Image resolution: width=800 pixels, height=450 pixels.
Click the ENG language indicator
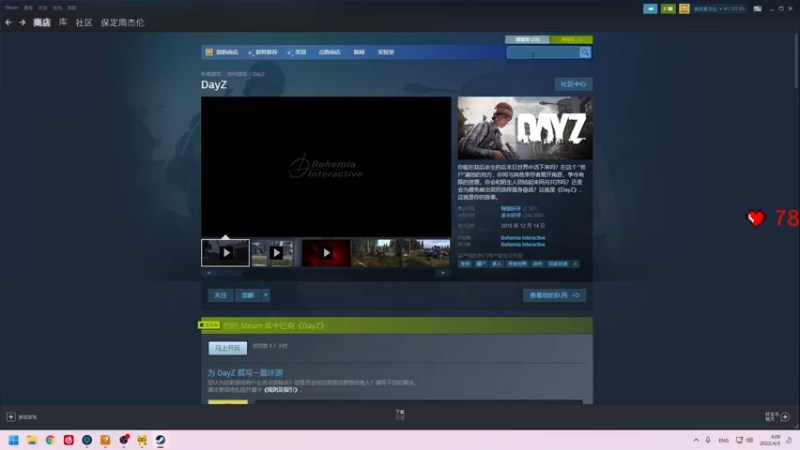[x=723, y=440]
